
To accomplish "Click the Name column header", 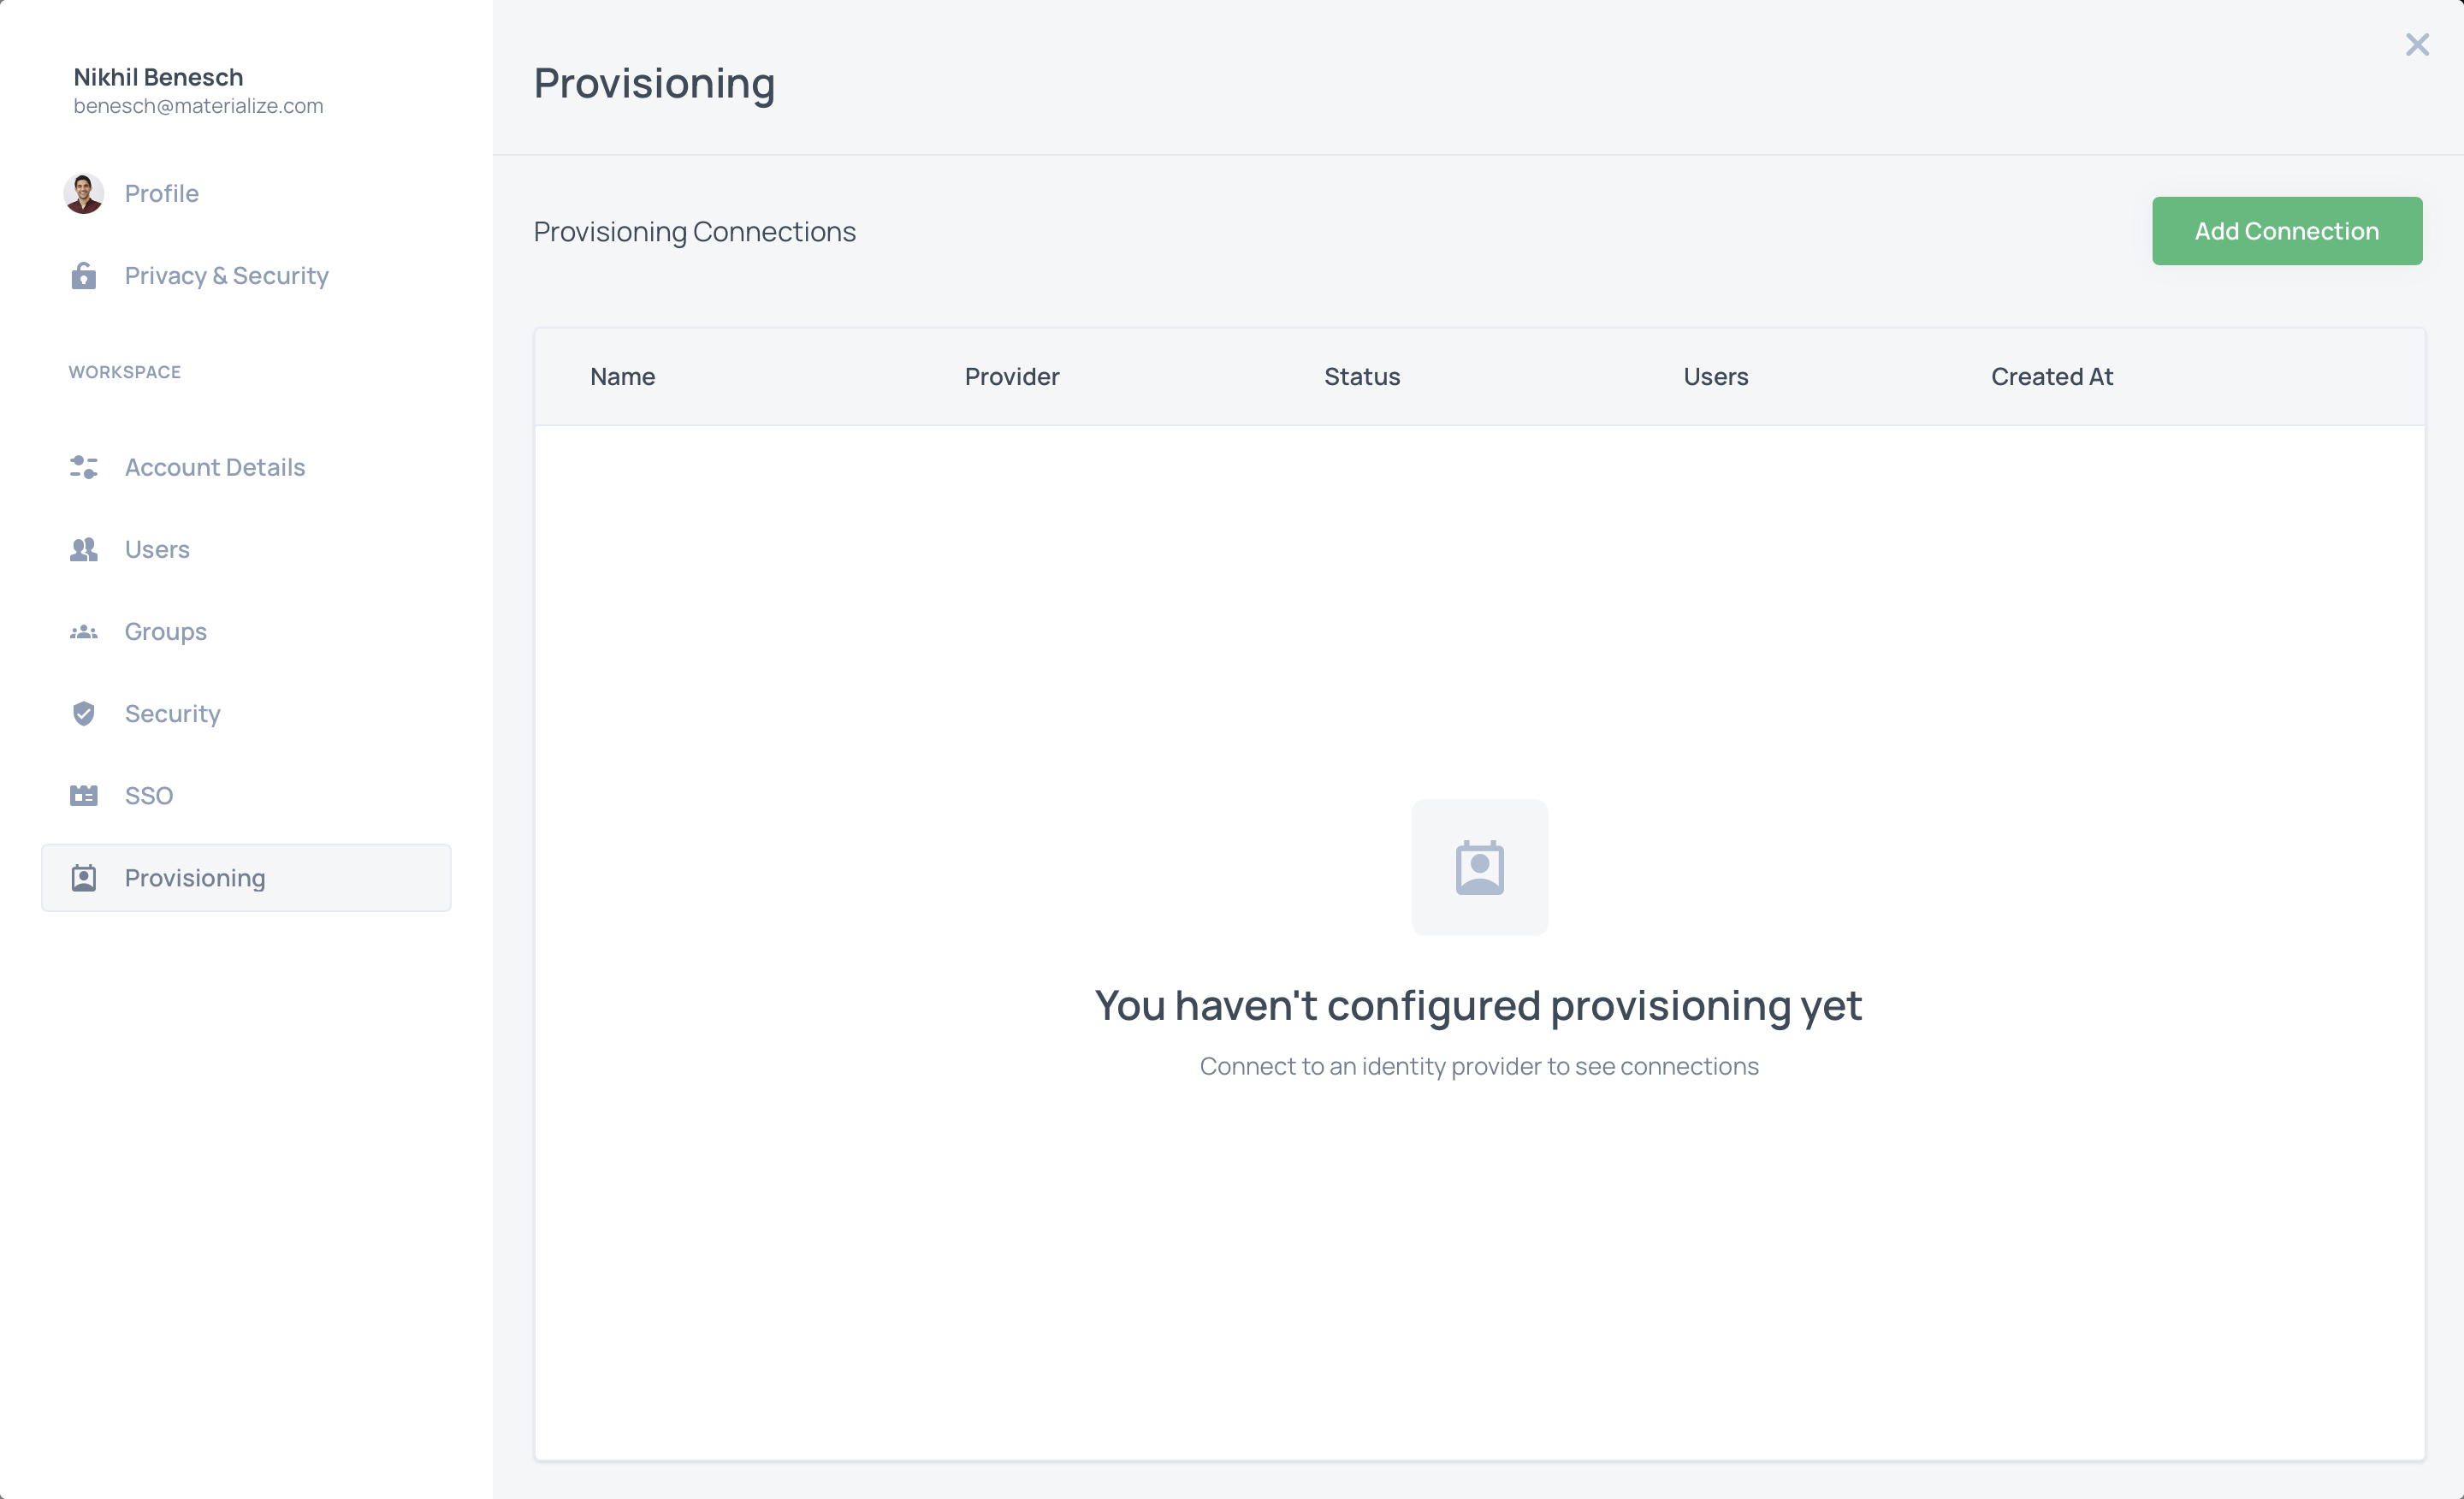I will coord(623,375).
